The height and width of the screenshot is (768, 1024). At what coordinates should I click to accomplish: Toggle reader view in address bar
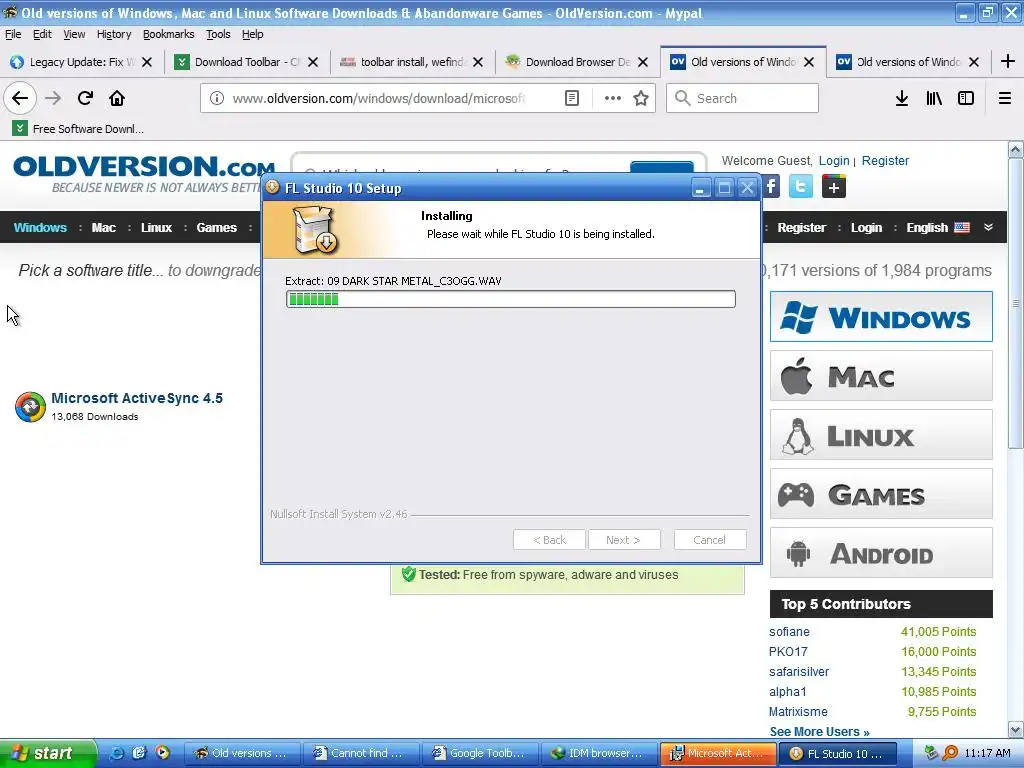(571, 98)
